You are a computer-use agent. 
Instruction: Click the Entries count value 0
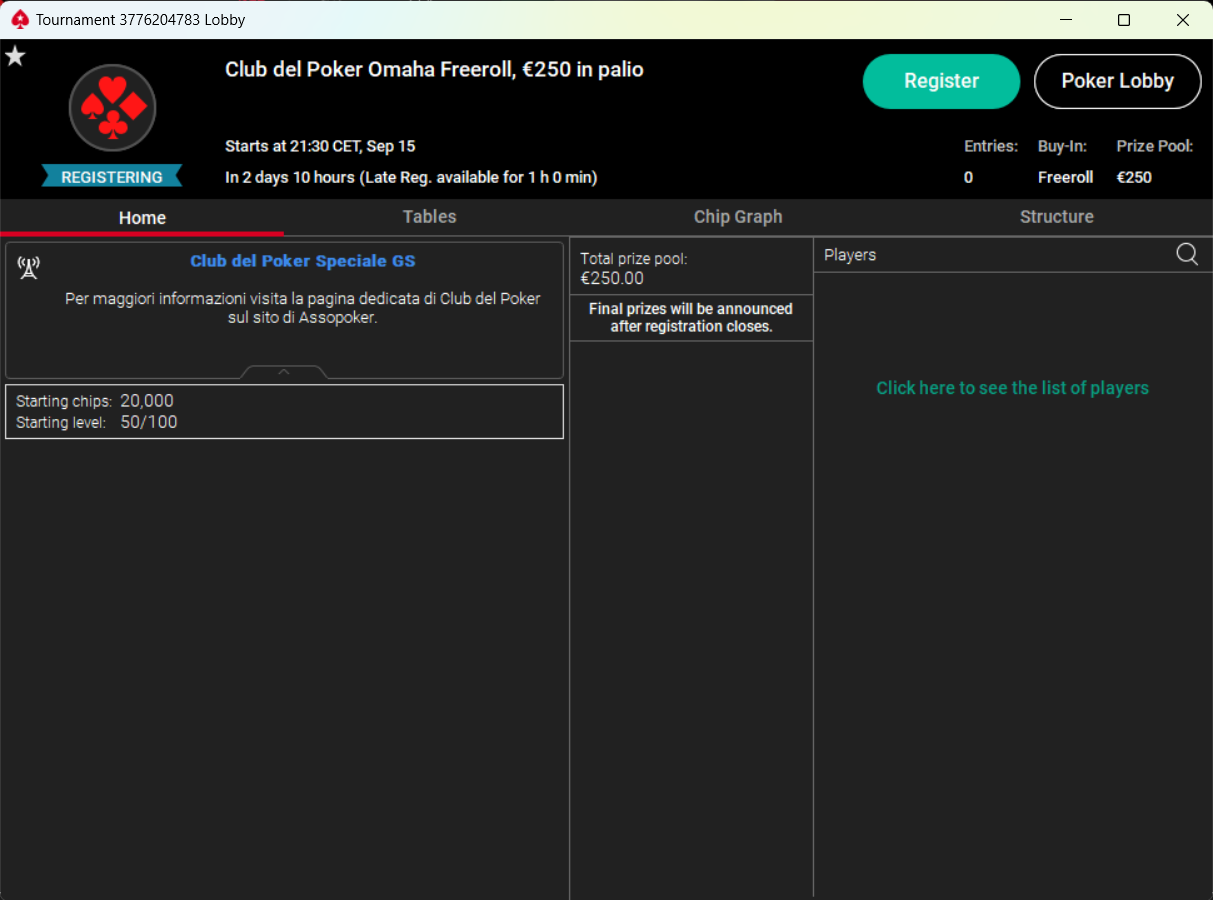968,177
